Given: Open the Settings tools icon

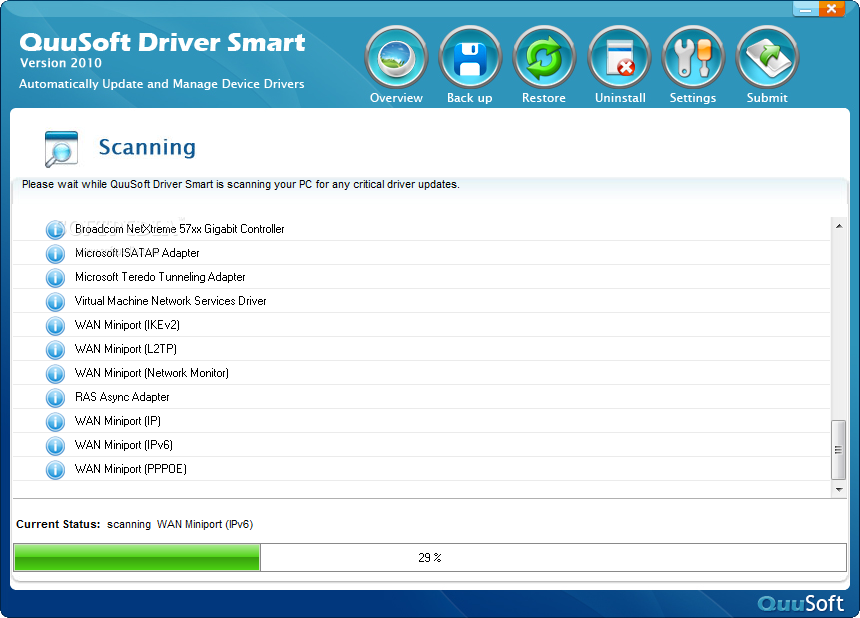Looking at the screenshot, I should click(x=693, y=58).
